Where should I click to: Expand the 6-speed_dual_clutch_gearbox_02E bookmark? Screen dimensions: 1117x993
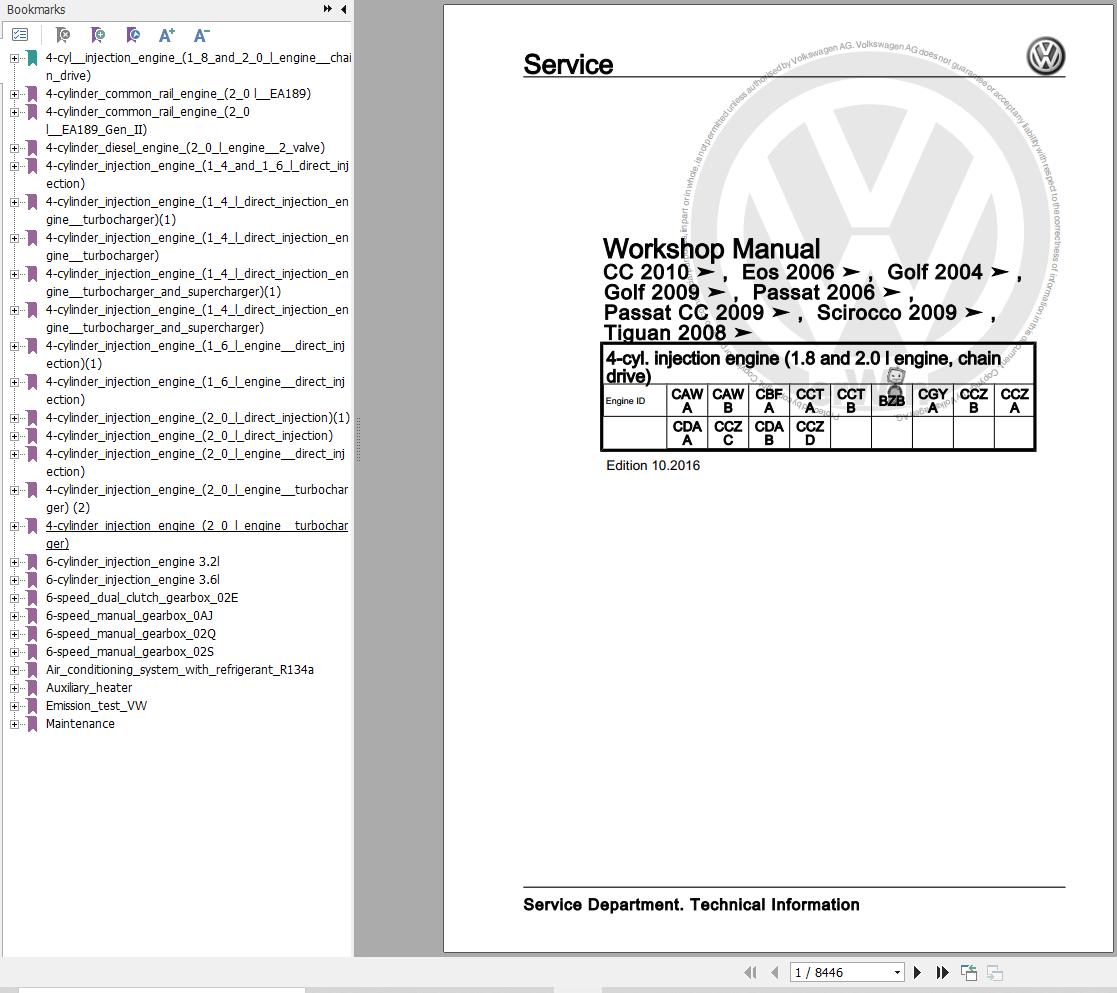tap(14, 598)
